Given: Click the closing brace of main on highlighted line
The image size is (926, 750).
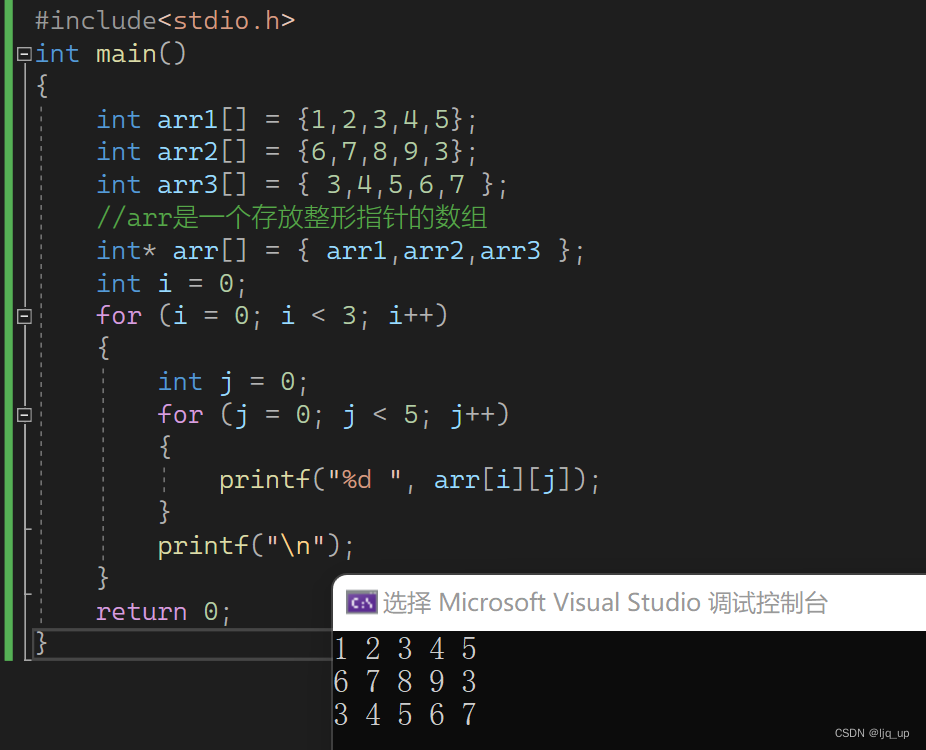Looking at the screenshot, I should (x=41, y=643).
